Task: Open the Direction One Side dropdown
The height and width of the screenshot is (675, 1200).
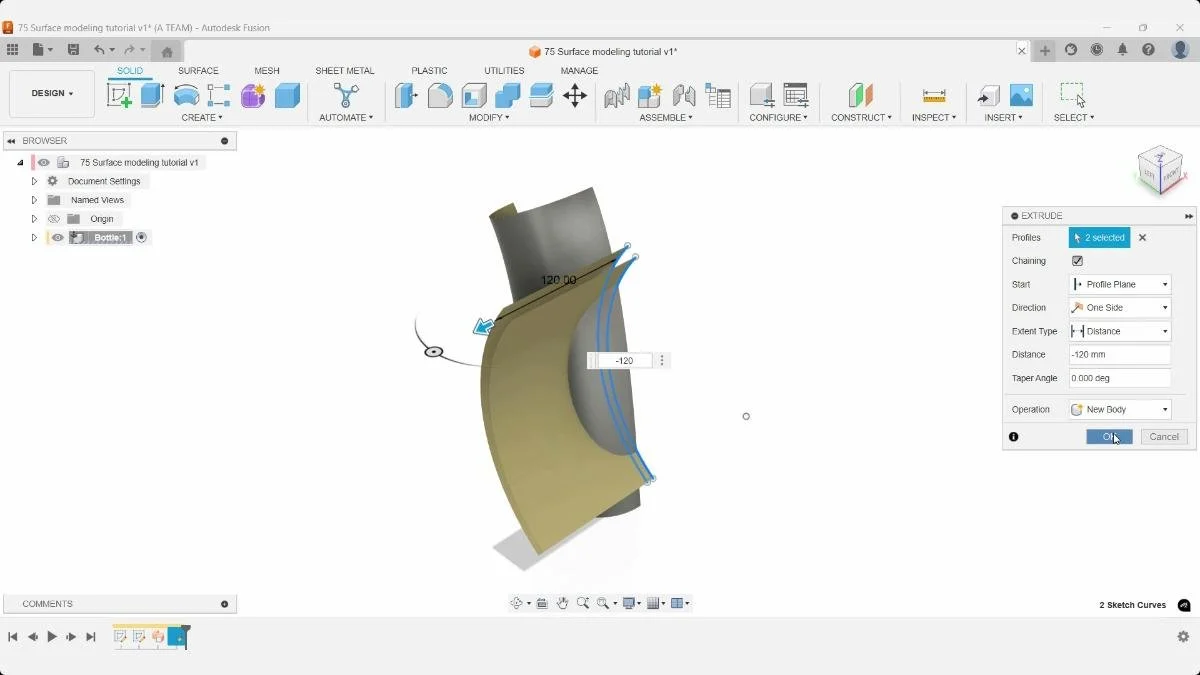Action: pos(1120,308)
